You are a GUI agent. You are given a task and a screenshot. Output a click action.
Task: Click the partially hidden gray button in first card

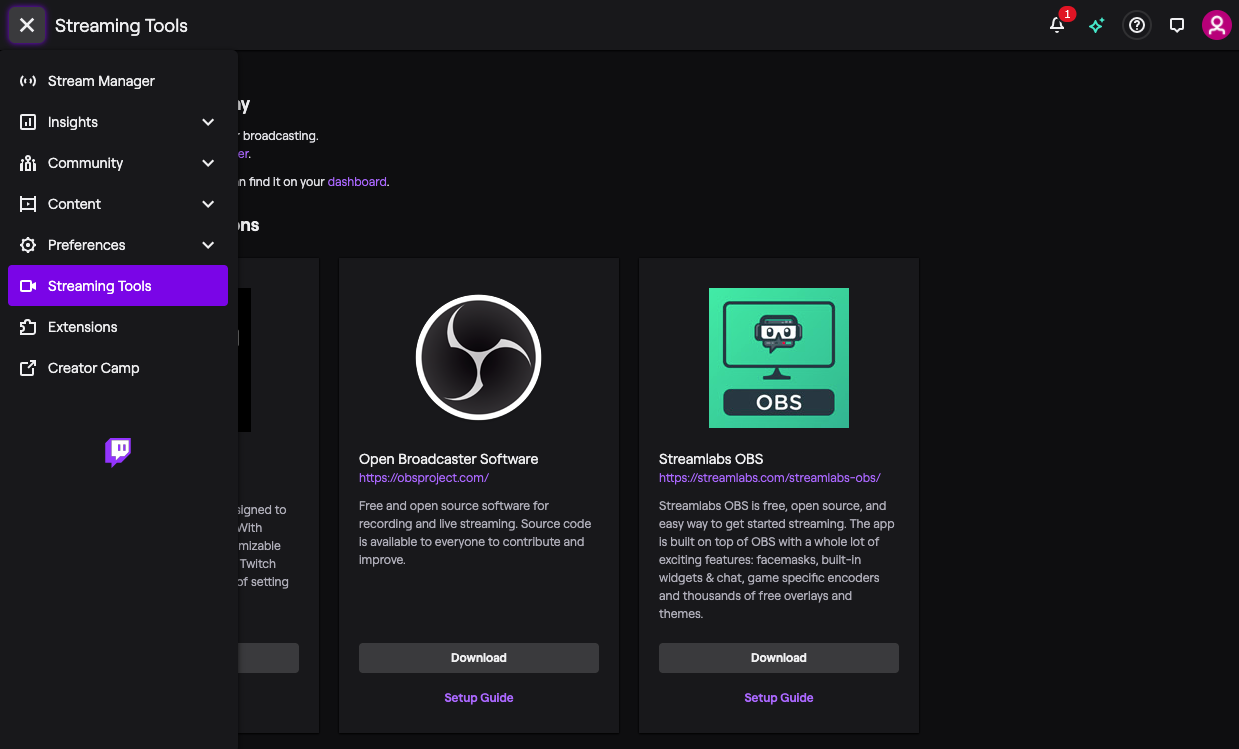[x=268, y=658]
